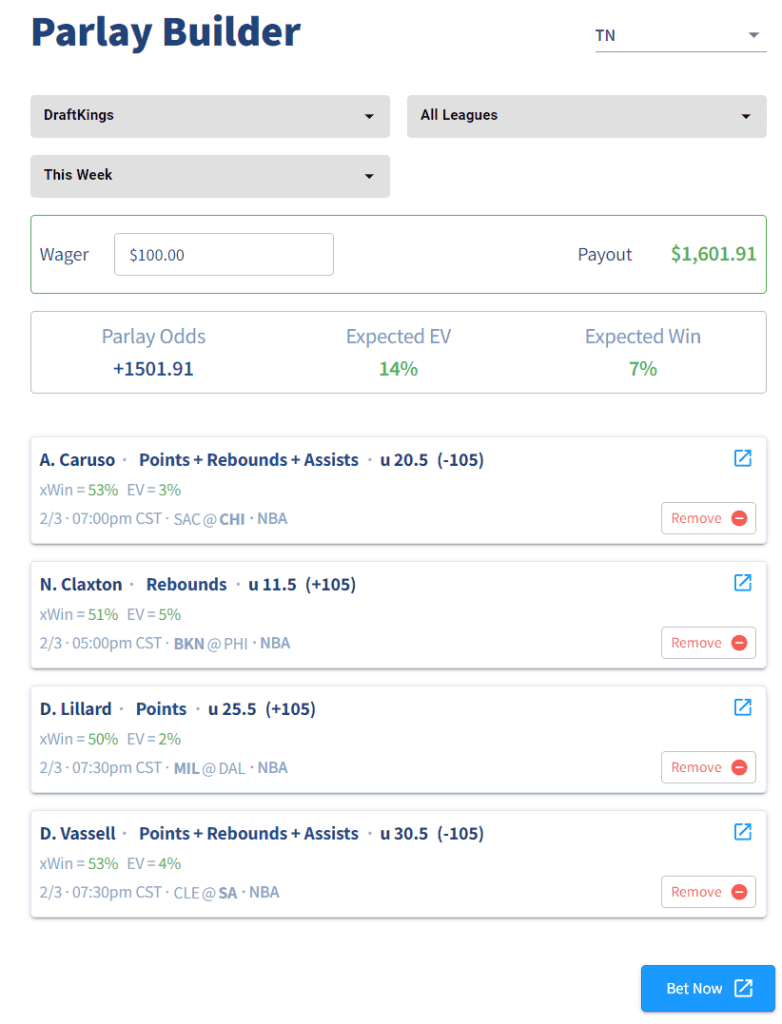Click into the Wager amount field
The height and width of the screenshot is (1024, 782).
point(223,255)
